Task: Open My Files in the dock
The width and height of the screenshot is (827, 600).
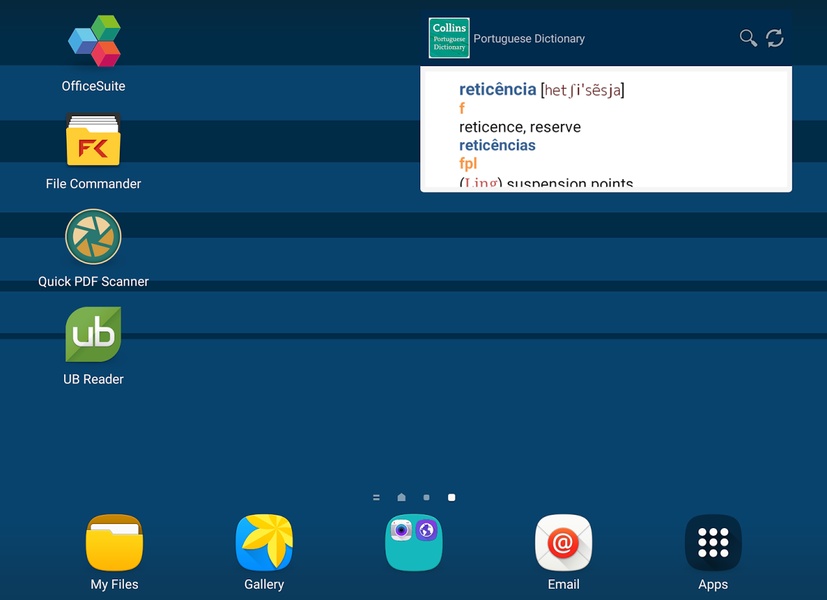Action: pos(114,543)
